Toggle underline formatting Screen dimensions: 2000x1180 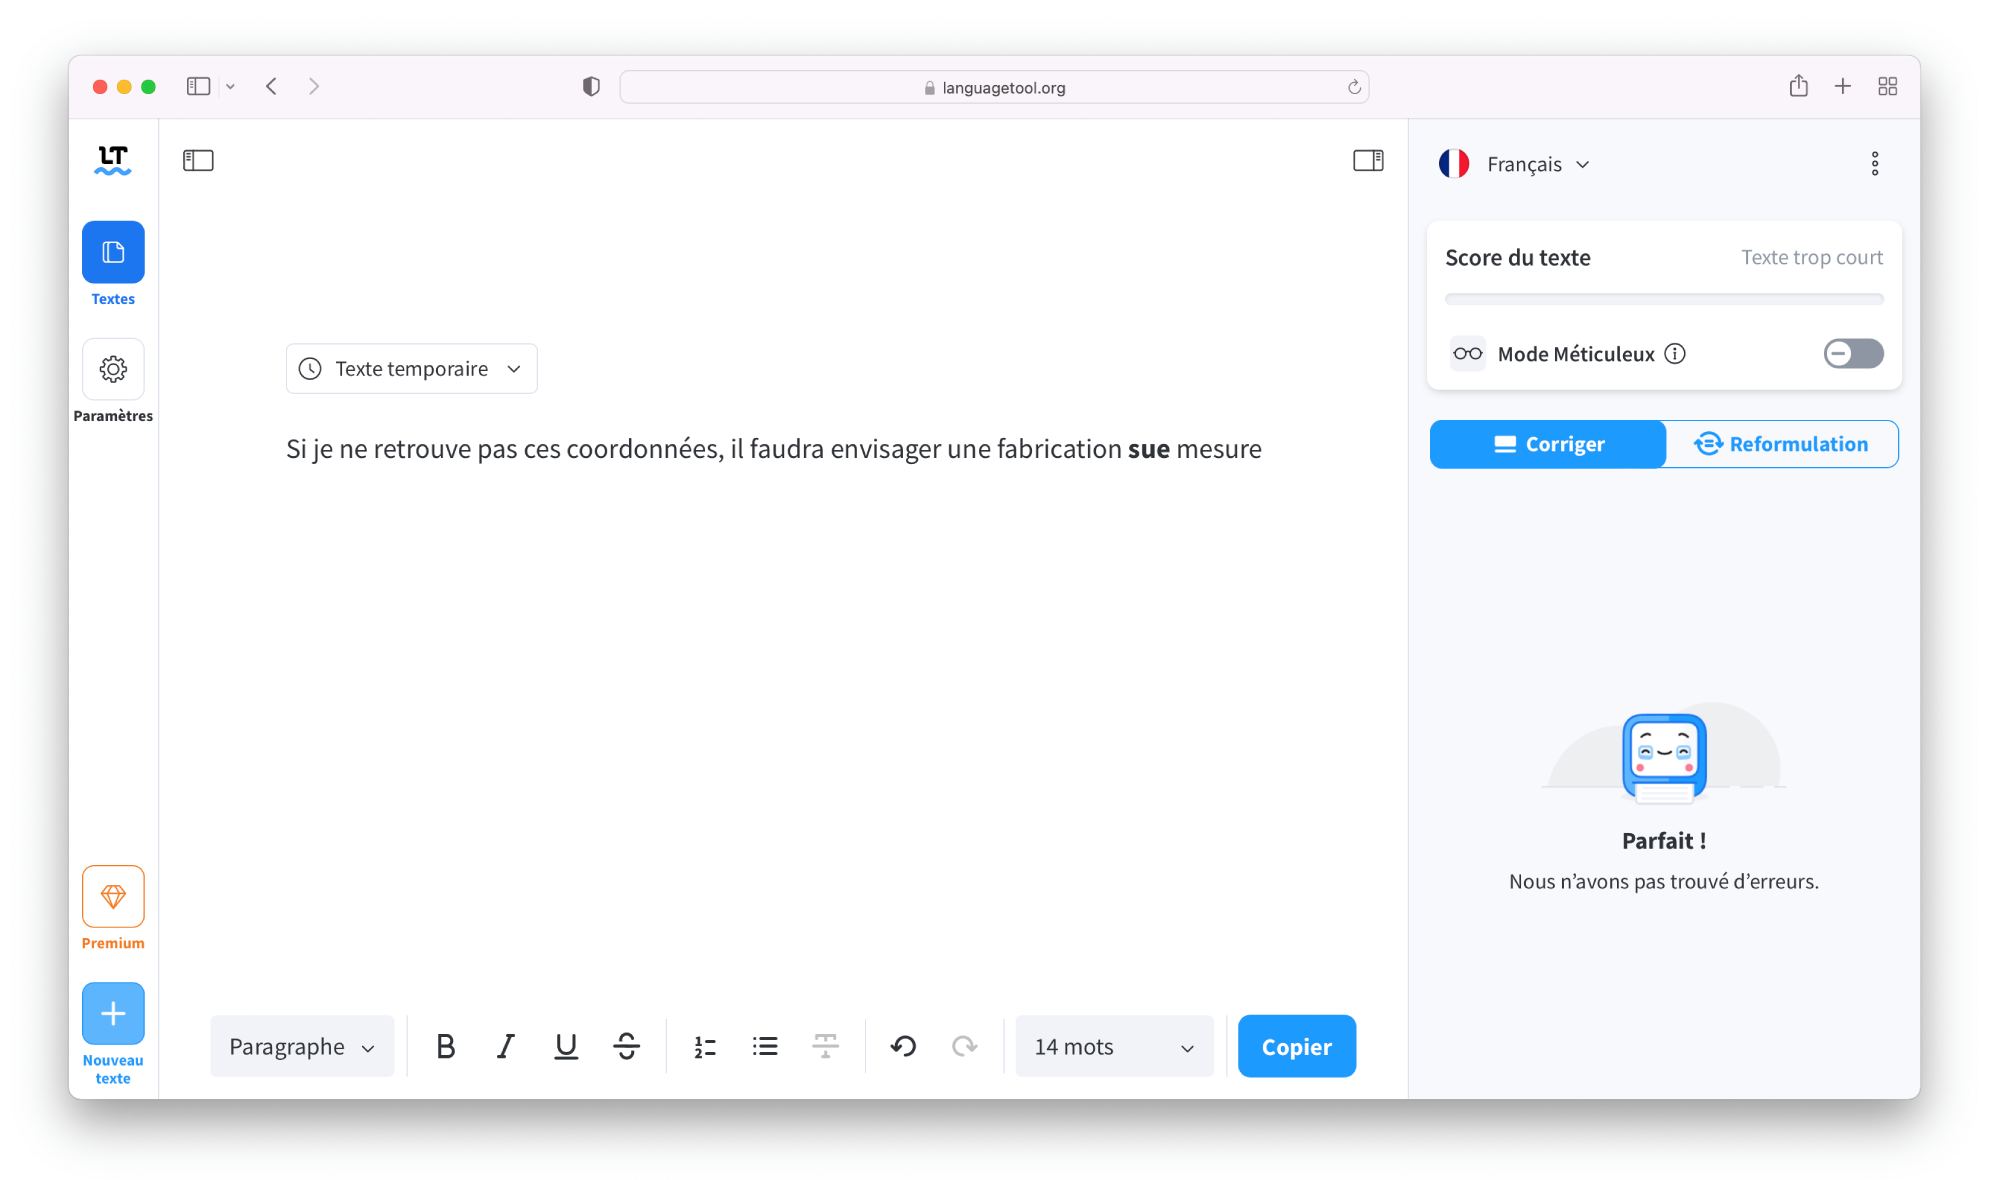pos(566,1046)
